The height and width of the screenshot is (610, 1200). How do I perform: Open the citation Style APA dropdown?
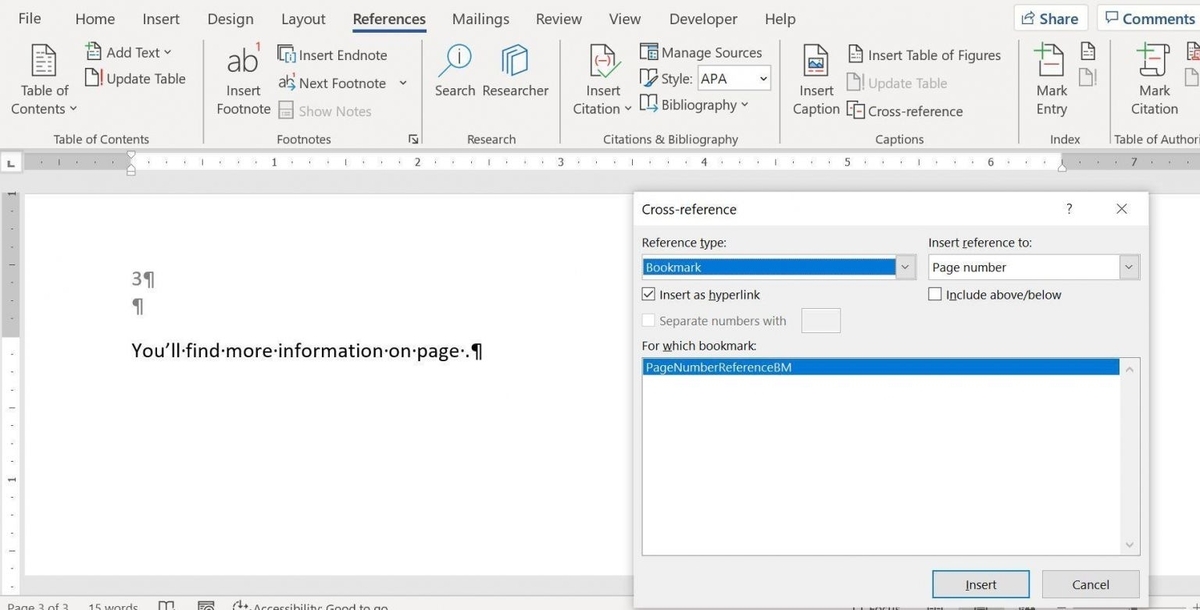click(x=733, y=78)
